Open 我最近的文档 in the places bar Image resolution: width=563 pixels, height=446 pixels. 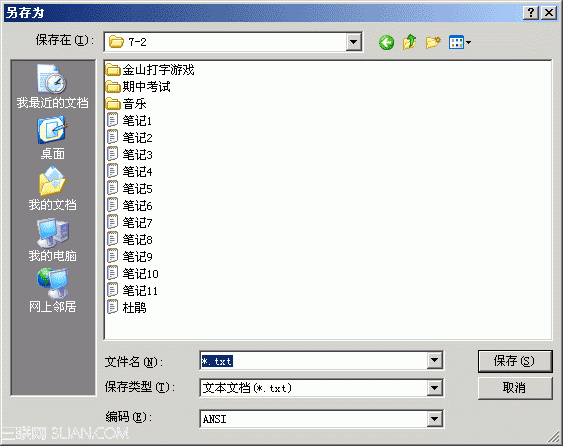52,87
